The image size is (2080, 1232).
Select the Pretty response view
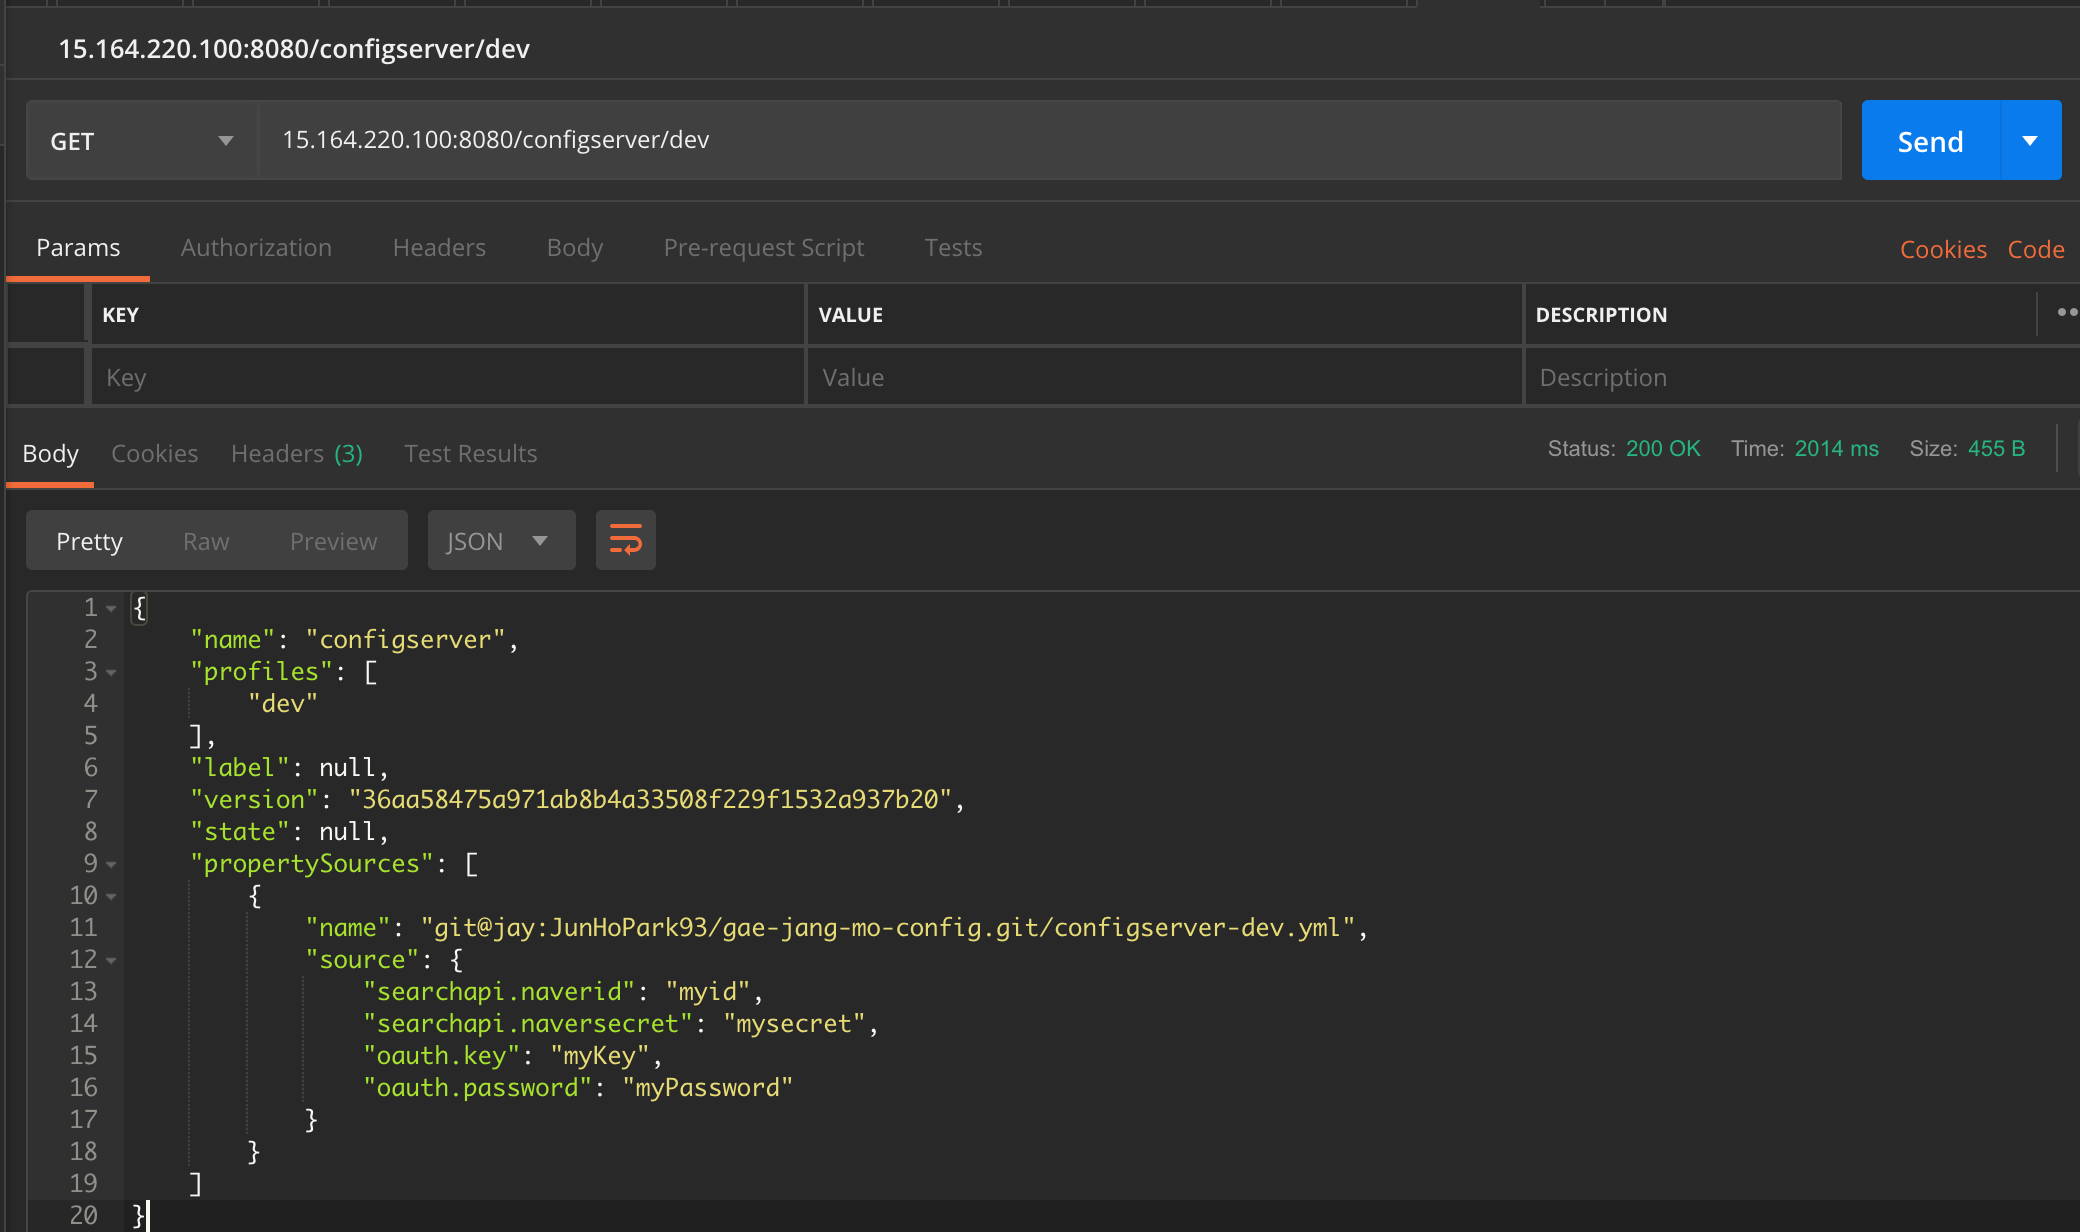(89, 541)
